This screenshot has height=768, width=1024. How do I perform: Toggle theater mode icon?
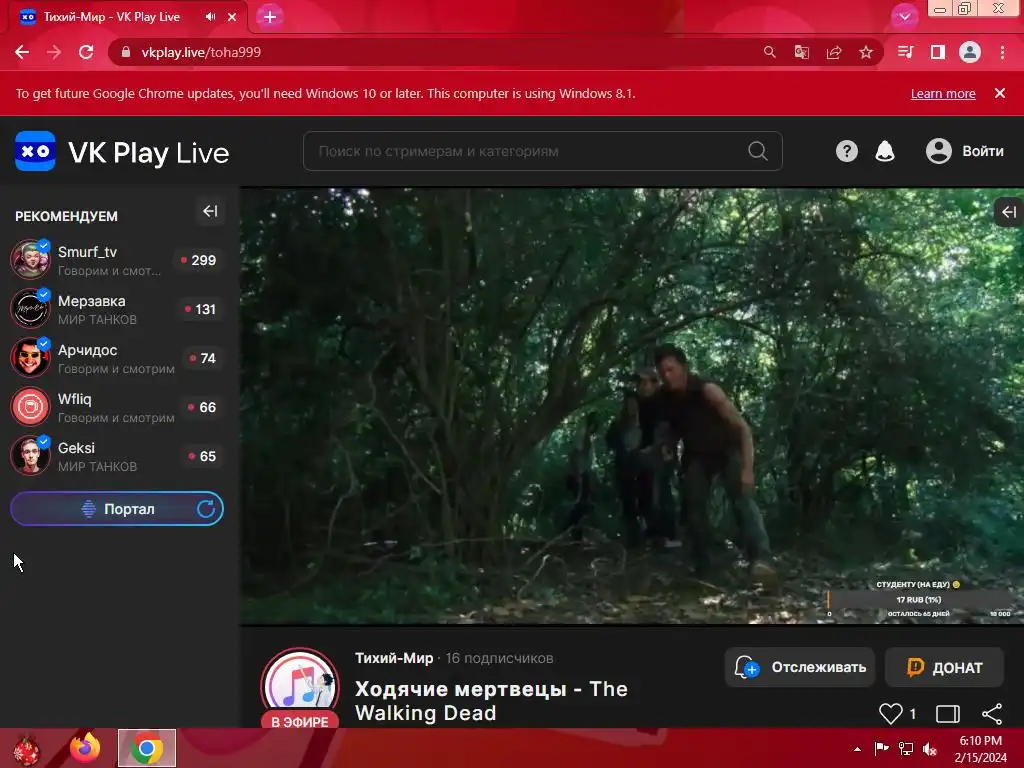point(948,714)
